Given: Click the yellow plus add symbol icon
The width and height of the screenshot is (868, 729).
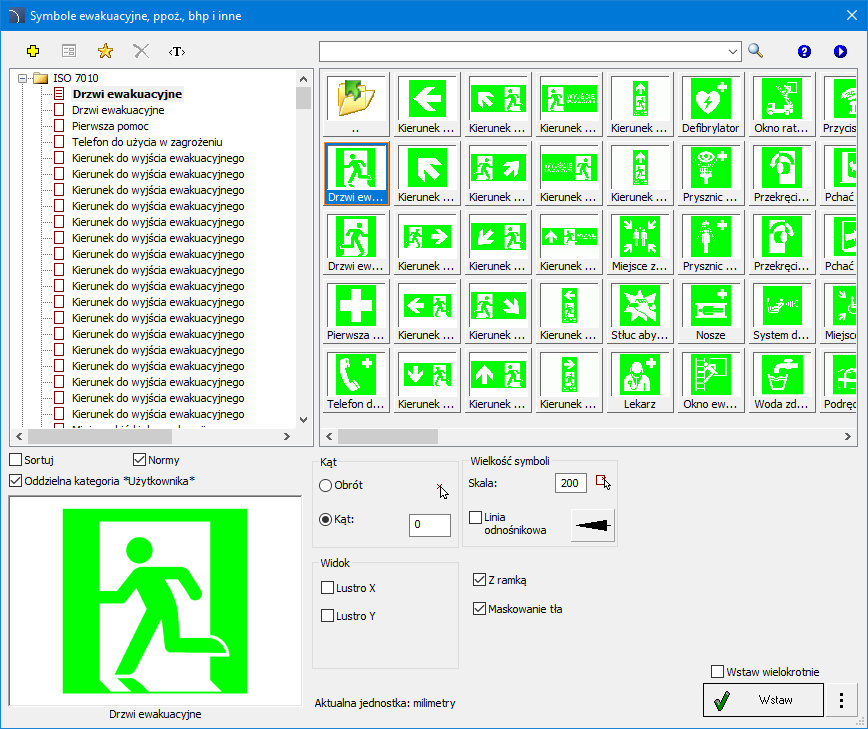Looking at the screenshot, I should click(33, 51).
